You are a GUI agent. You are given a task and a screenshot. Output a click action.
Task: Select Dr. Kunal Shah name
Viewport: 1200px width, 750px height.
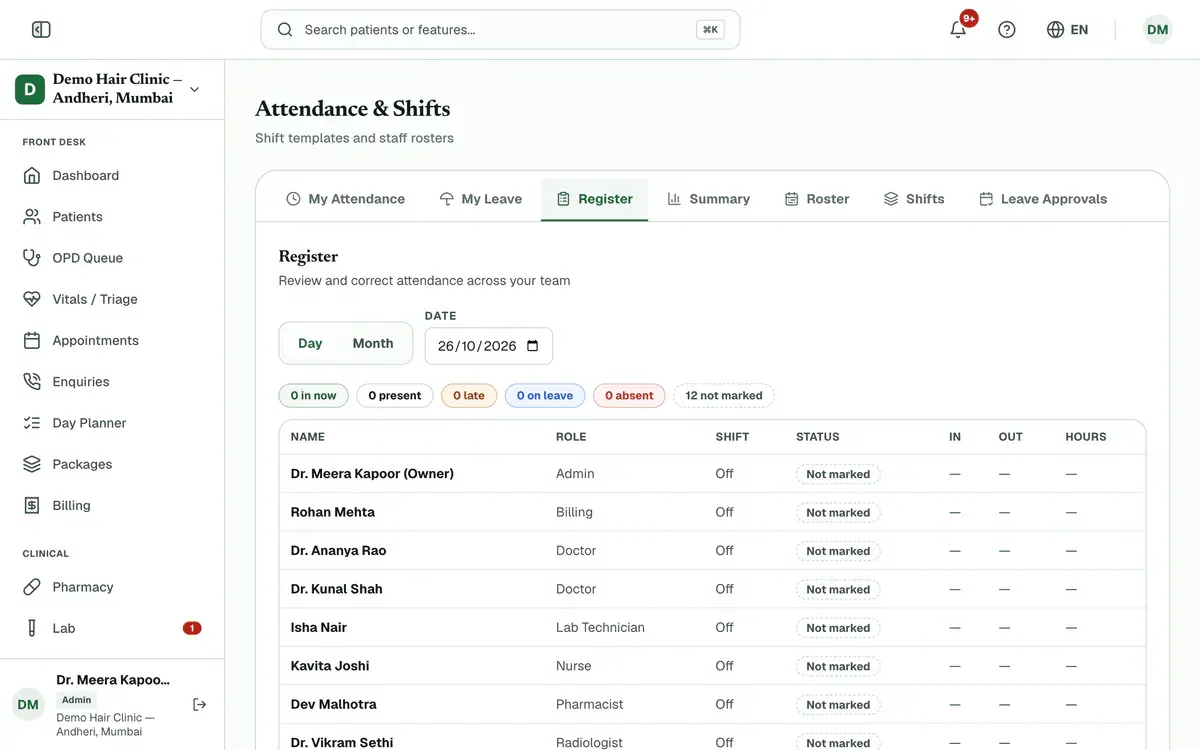[336, 589]
